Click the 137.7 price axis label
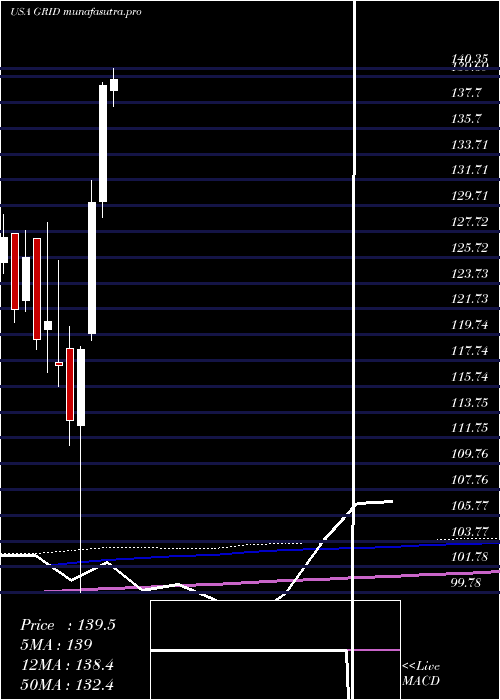Image resolution: width=500 pixels, height=700 pixels. coord(467,93)
